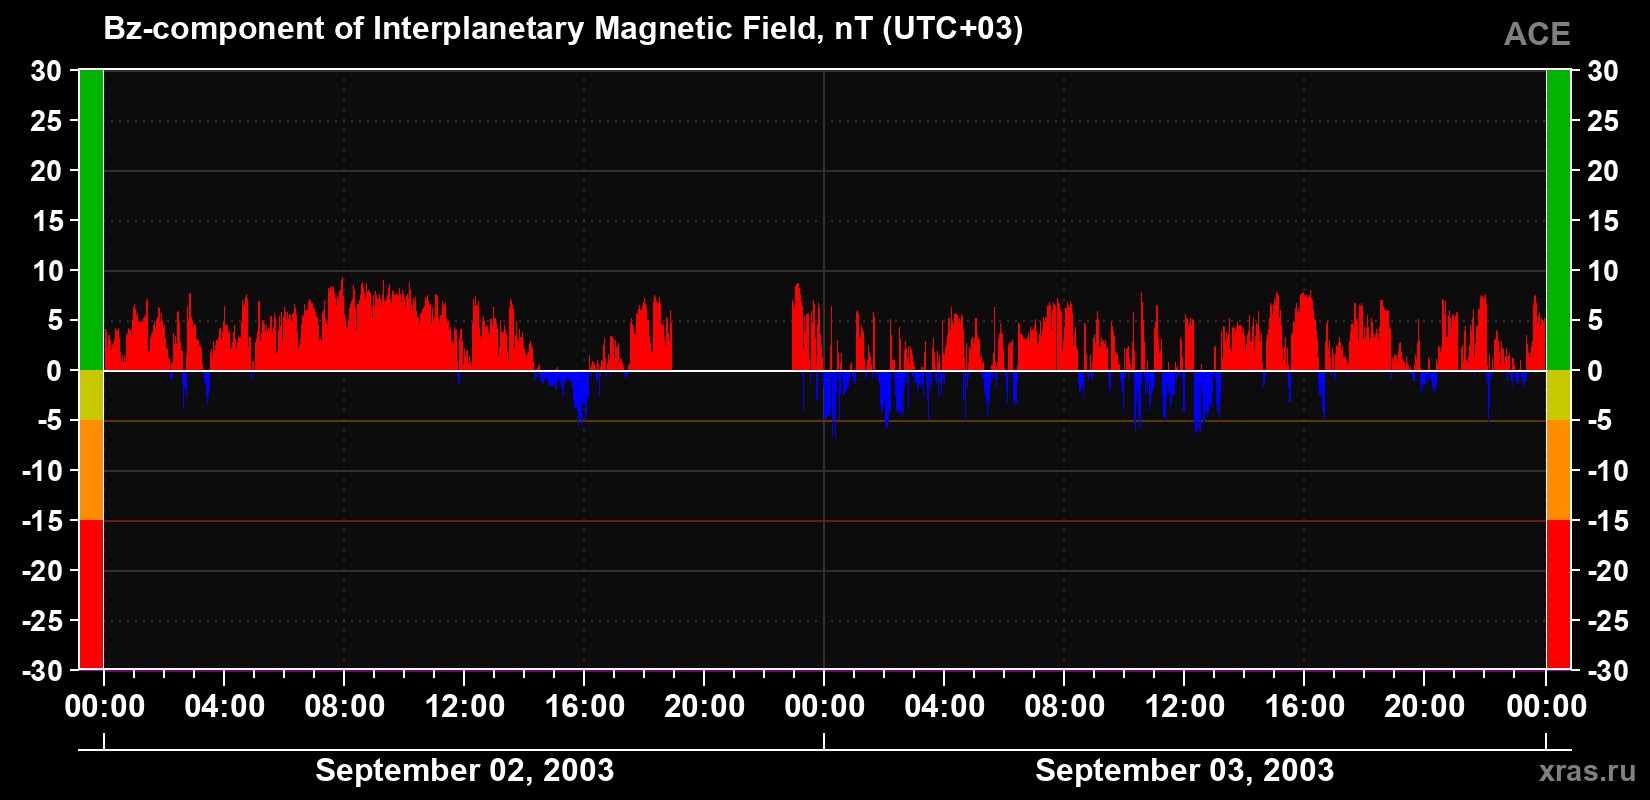Click the '-20' value on the right axis
This screenshot has height=800, width=1650.
coord(1608,571)
